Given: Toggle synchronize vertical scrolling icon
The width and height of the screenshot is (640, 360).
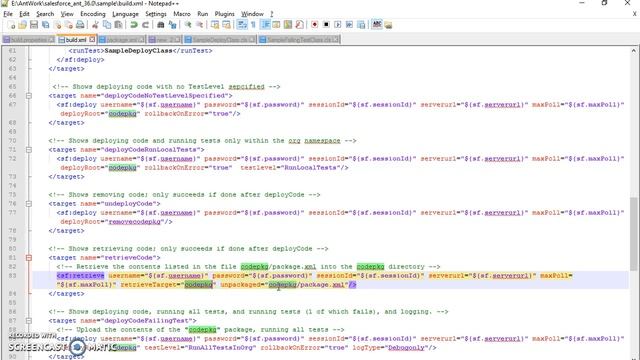Looking at the screenshot, I should 215,25.
